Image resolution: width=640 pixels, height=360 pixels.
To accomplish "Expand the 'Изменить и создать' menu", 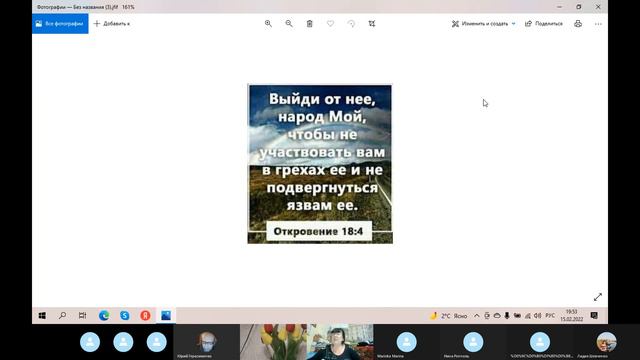I will click(x=483, y=24).
